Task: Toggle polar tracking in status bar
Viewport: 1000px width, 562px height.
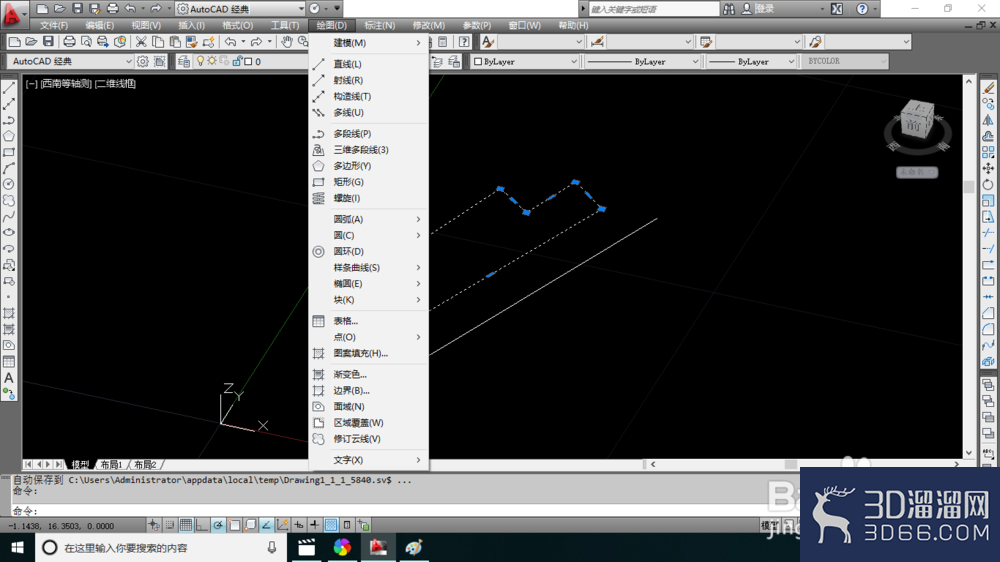Action: coord(218,525)
